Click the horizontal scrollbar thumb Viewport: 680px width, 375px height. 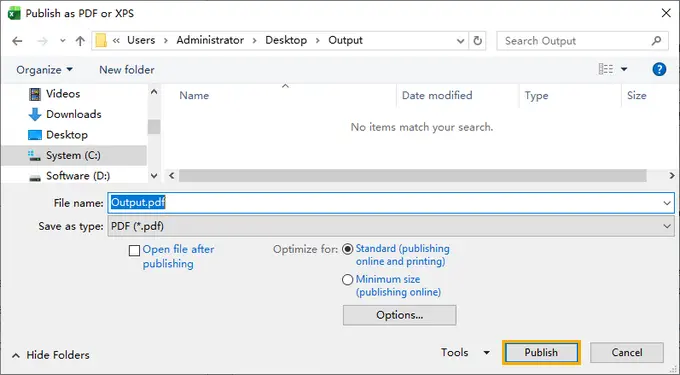412,176
